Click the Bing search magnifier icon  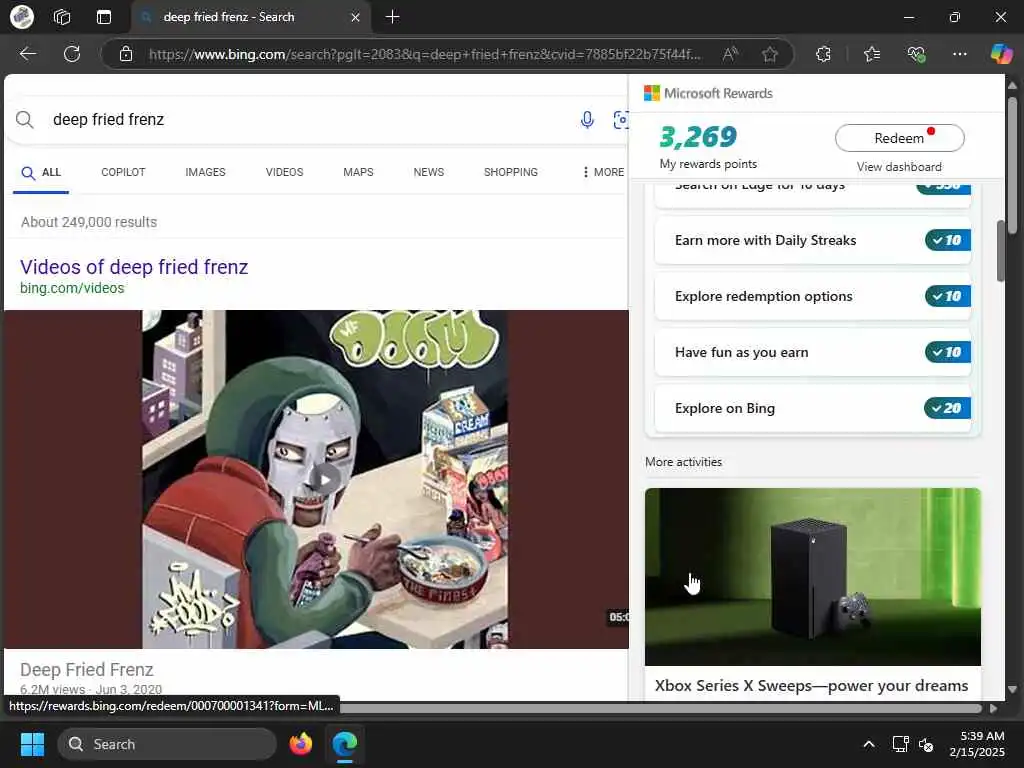(25, 120)
